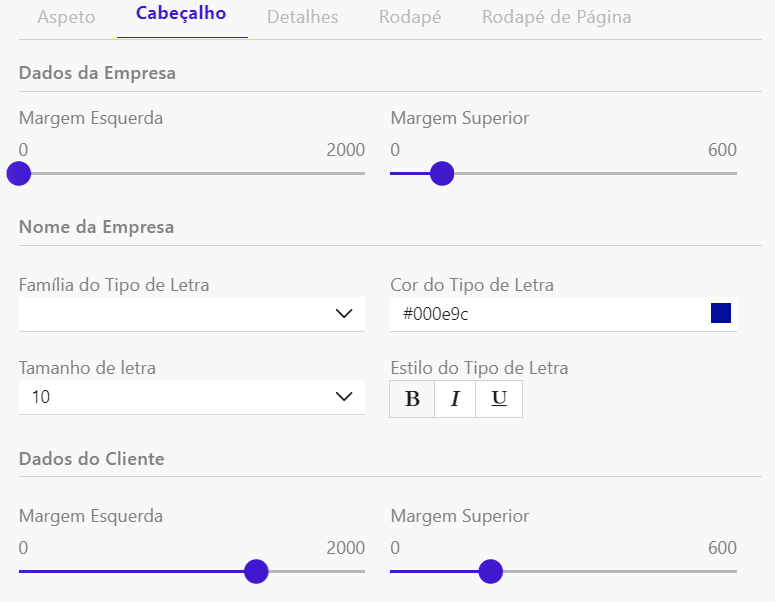This screenshot has height=602, width=775.
Task: Open the Detalhes tab
Action: tap(302, 17)
